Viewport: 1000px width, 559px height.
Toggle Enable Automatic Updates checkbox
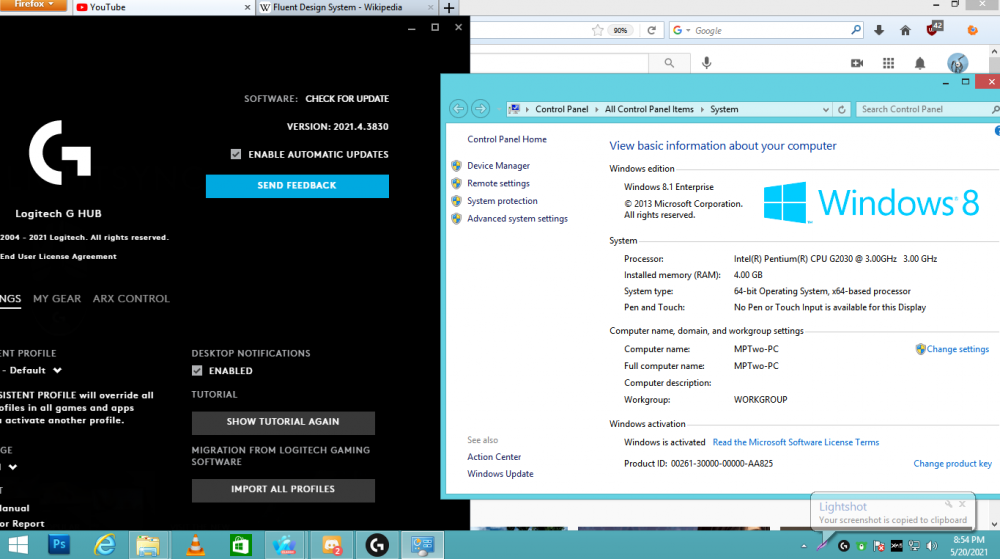[236, 154]
